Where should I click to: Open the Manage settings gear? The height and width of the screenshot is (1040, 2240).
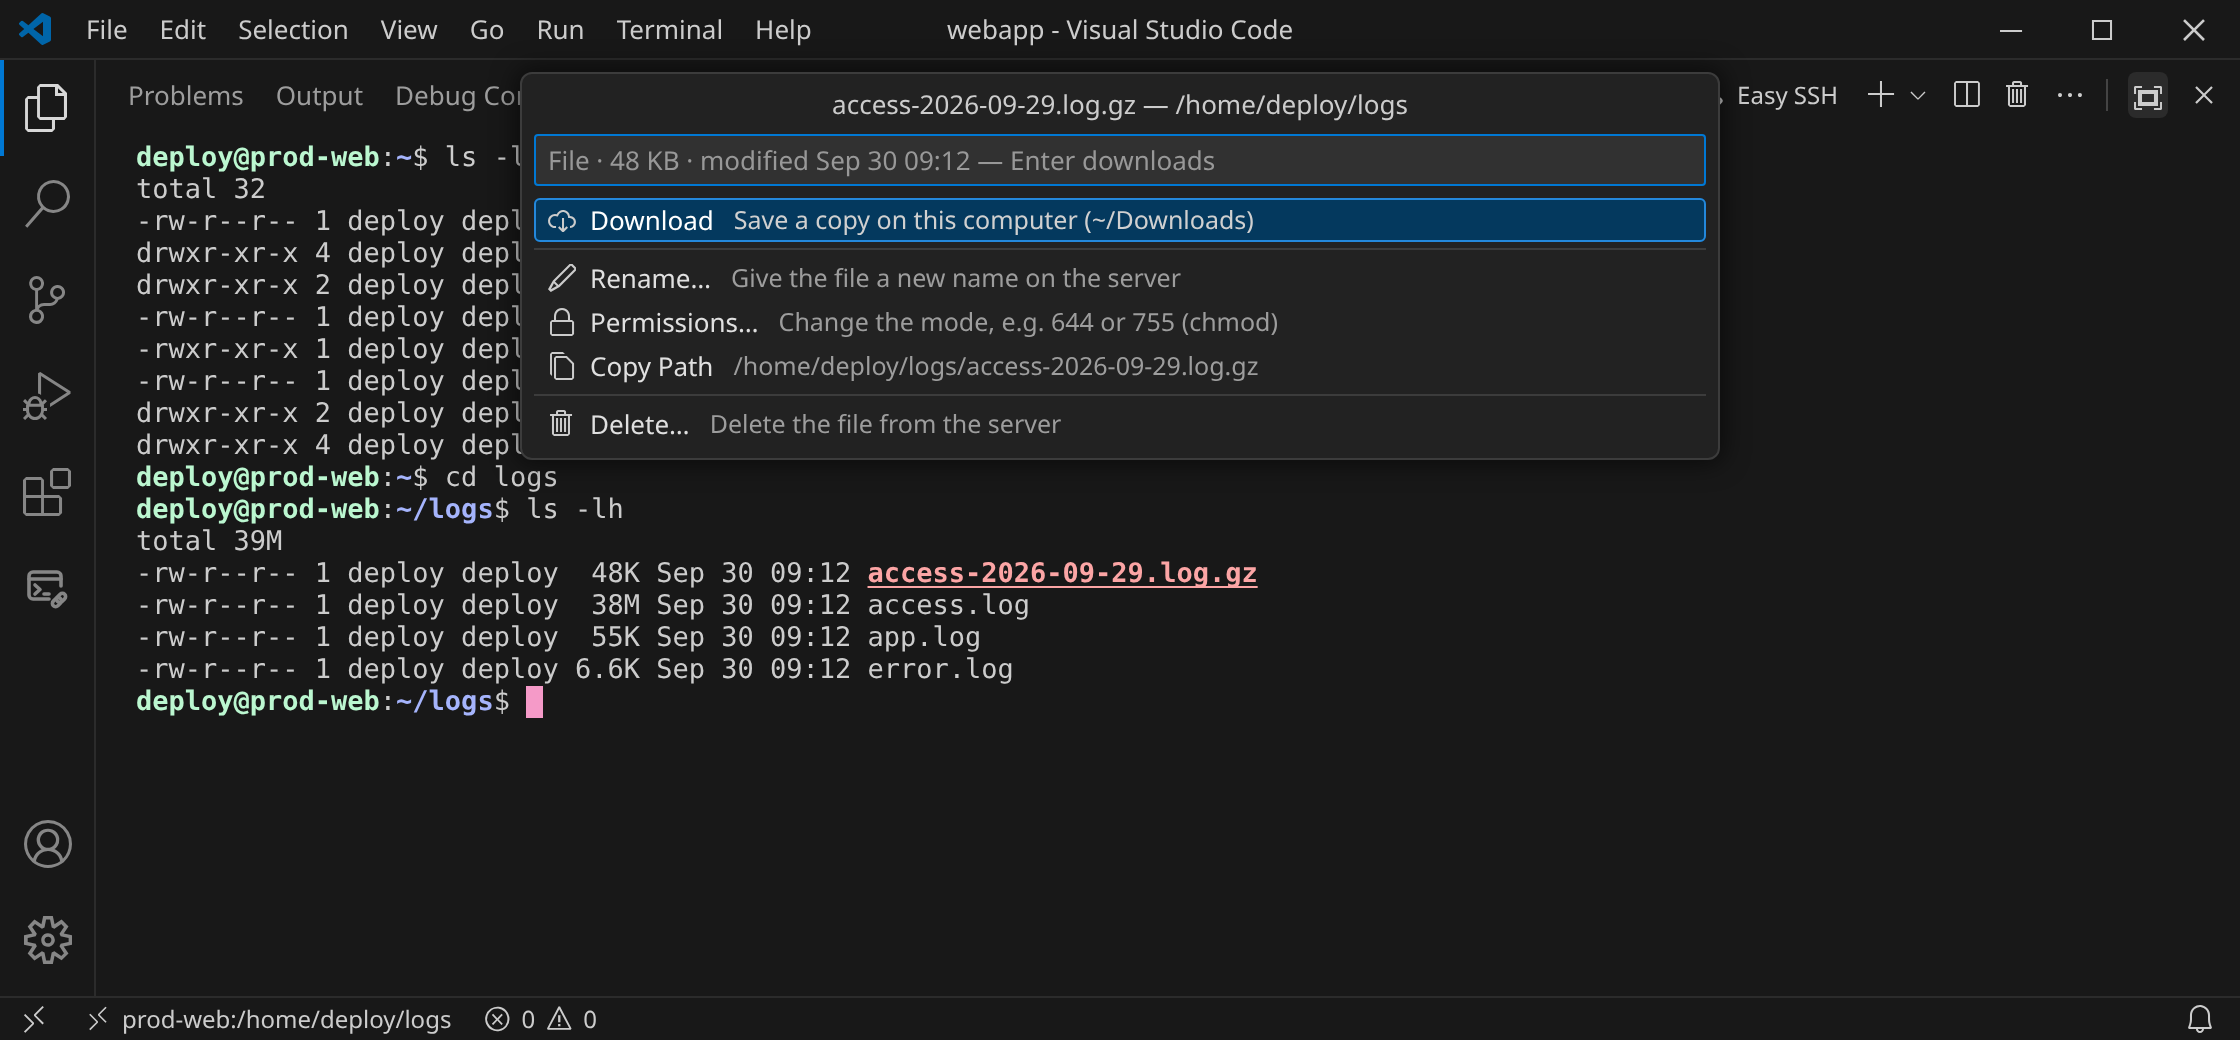(x=47, y=940)
